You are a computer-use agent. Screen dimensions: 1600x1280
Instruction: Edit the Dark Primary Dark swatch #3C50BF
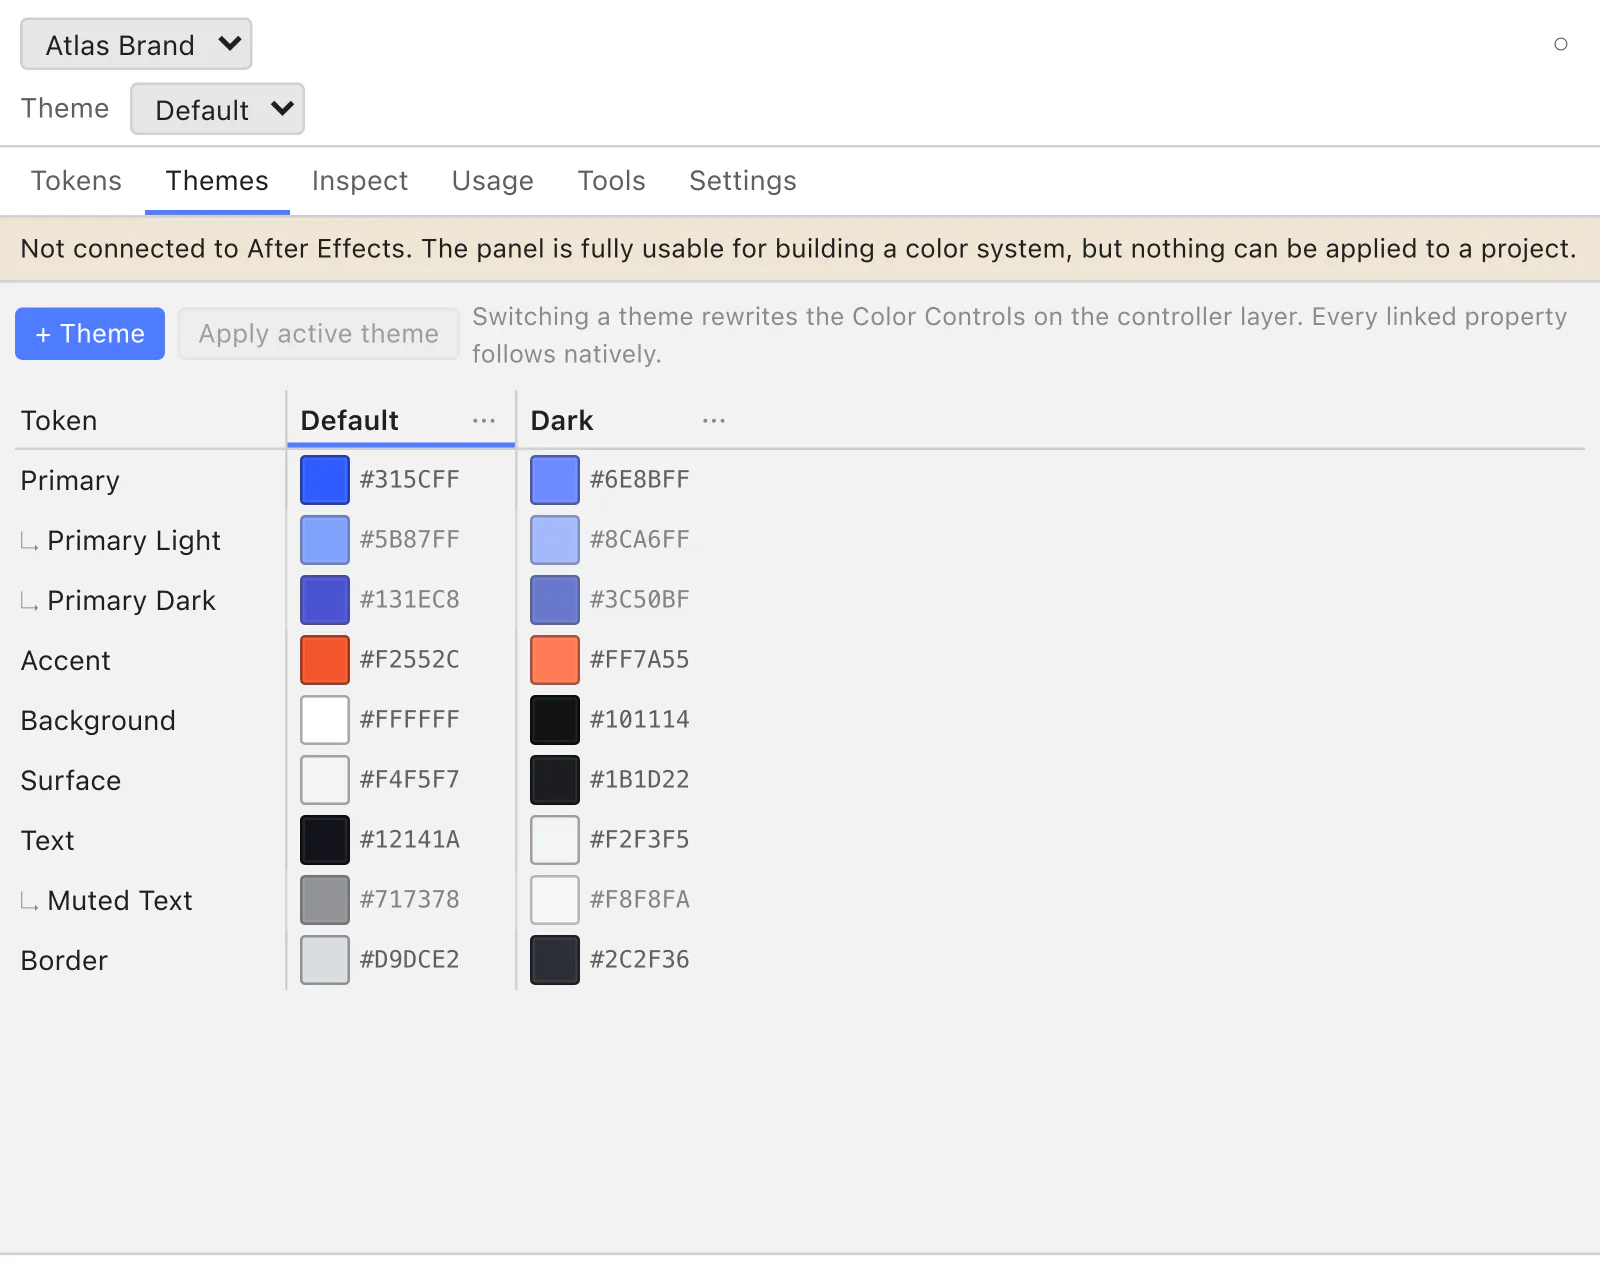coord(555,600)
